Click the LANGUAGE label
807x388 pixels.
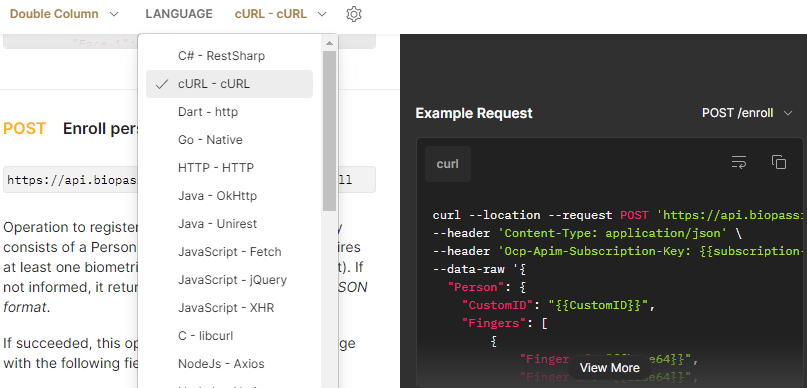click(x=179, y=14)
